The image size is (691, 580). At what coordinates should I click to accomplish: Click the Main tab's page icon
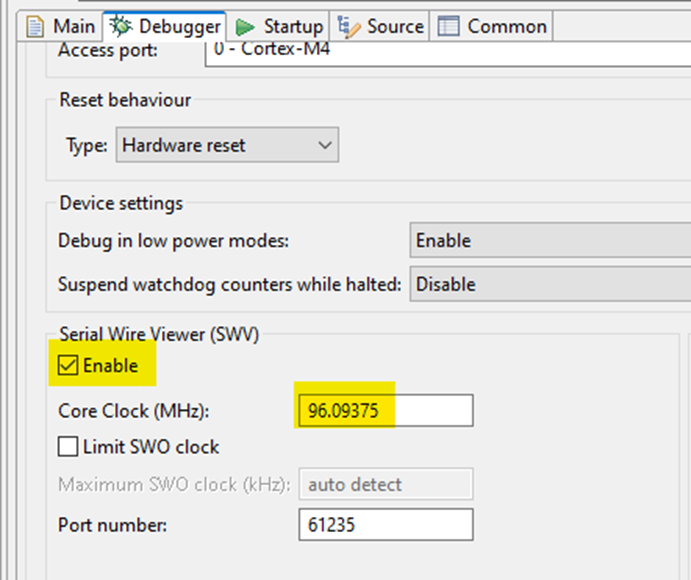[36, 26]
